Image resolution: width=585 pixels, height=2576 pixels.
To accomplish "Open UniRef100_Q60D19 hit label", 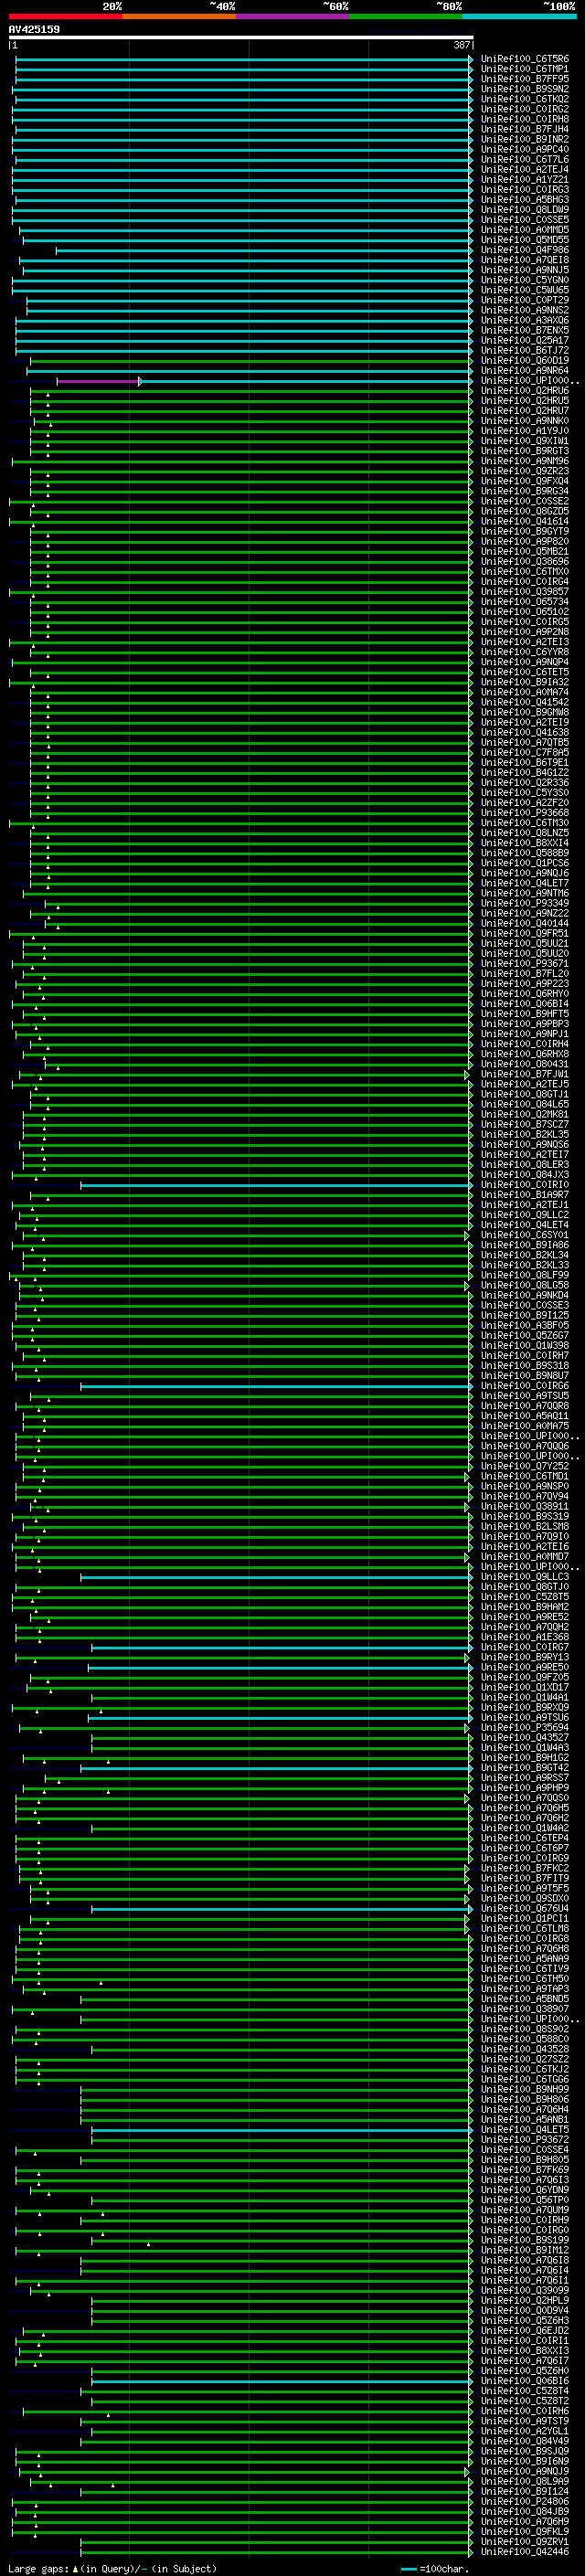I will point(525,360).
